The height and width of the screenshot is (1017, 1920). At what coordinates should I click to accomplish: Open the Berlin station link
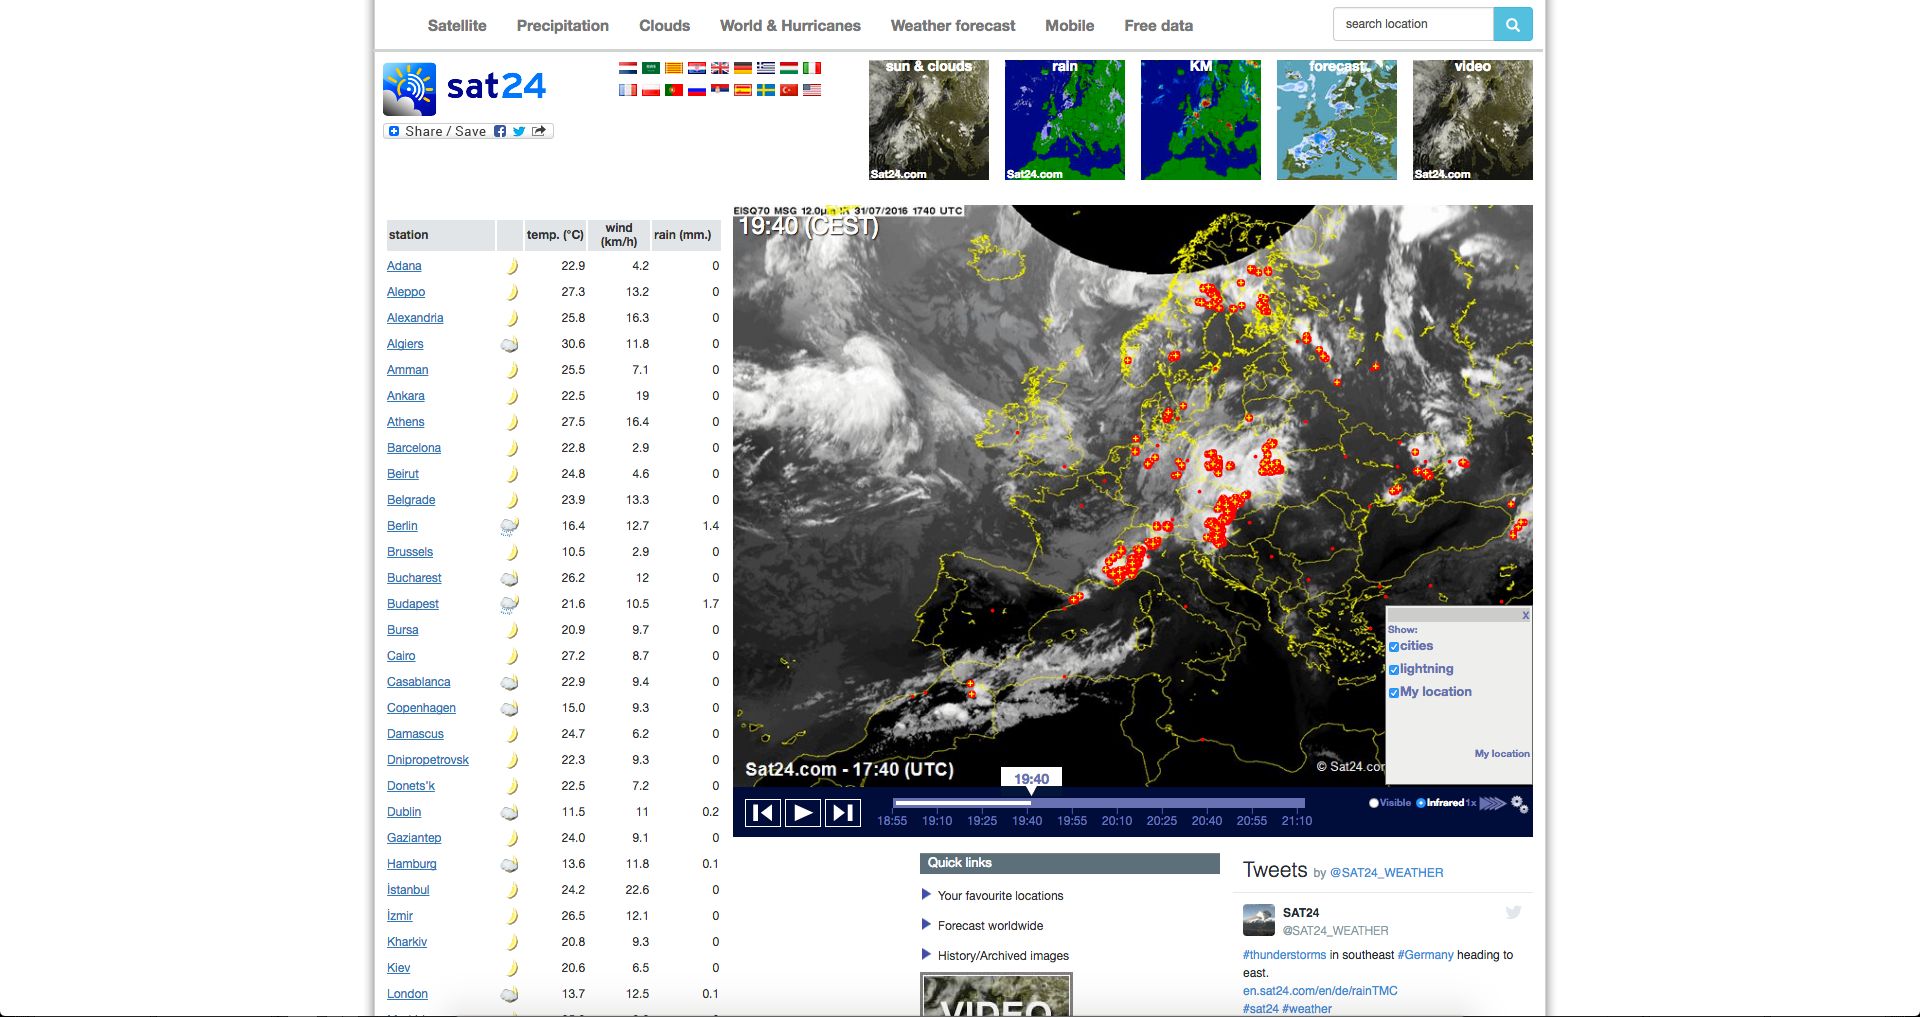tap(402, 526)
